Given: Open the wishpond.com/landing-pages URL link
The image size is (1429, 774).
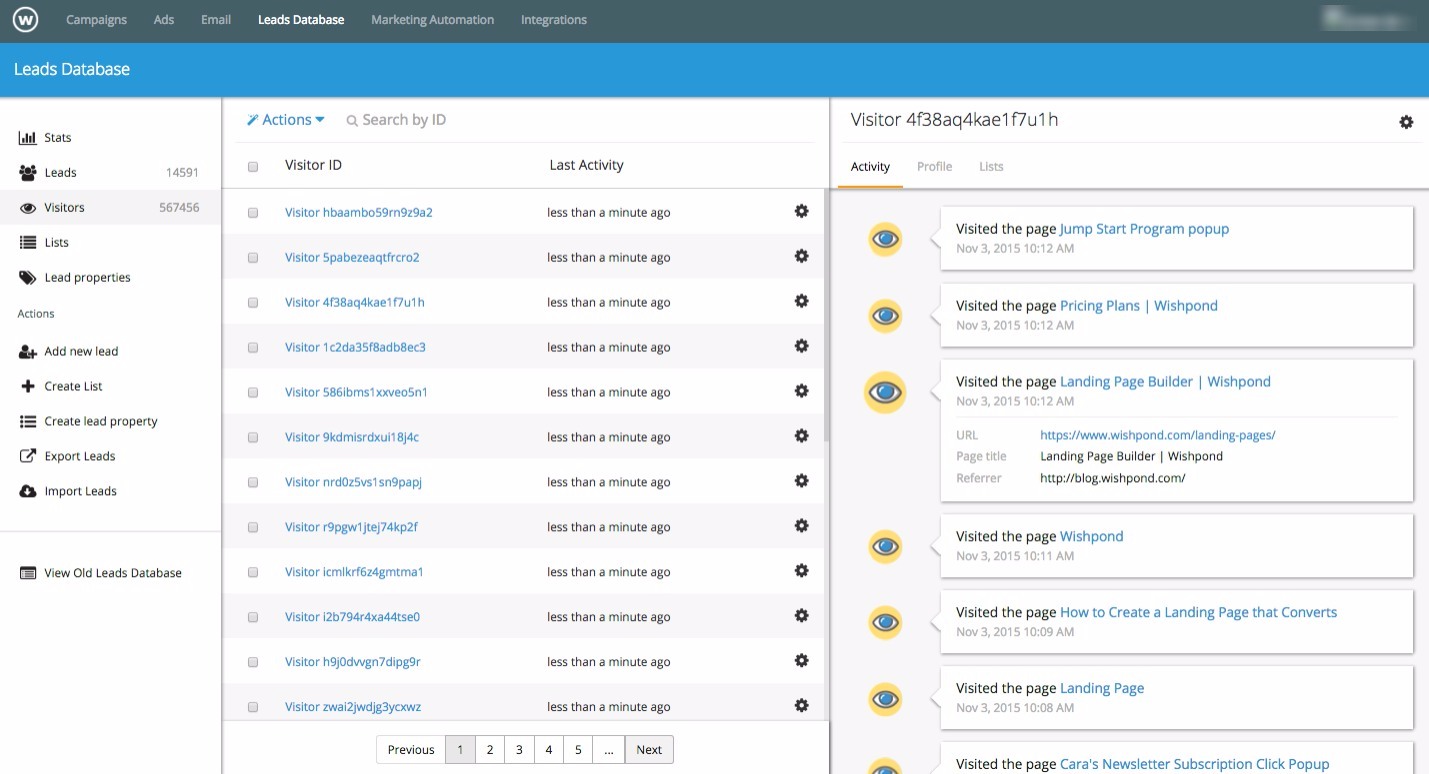Looking at the screenshot, I should [1157, 435].
